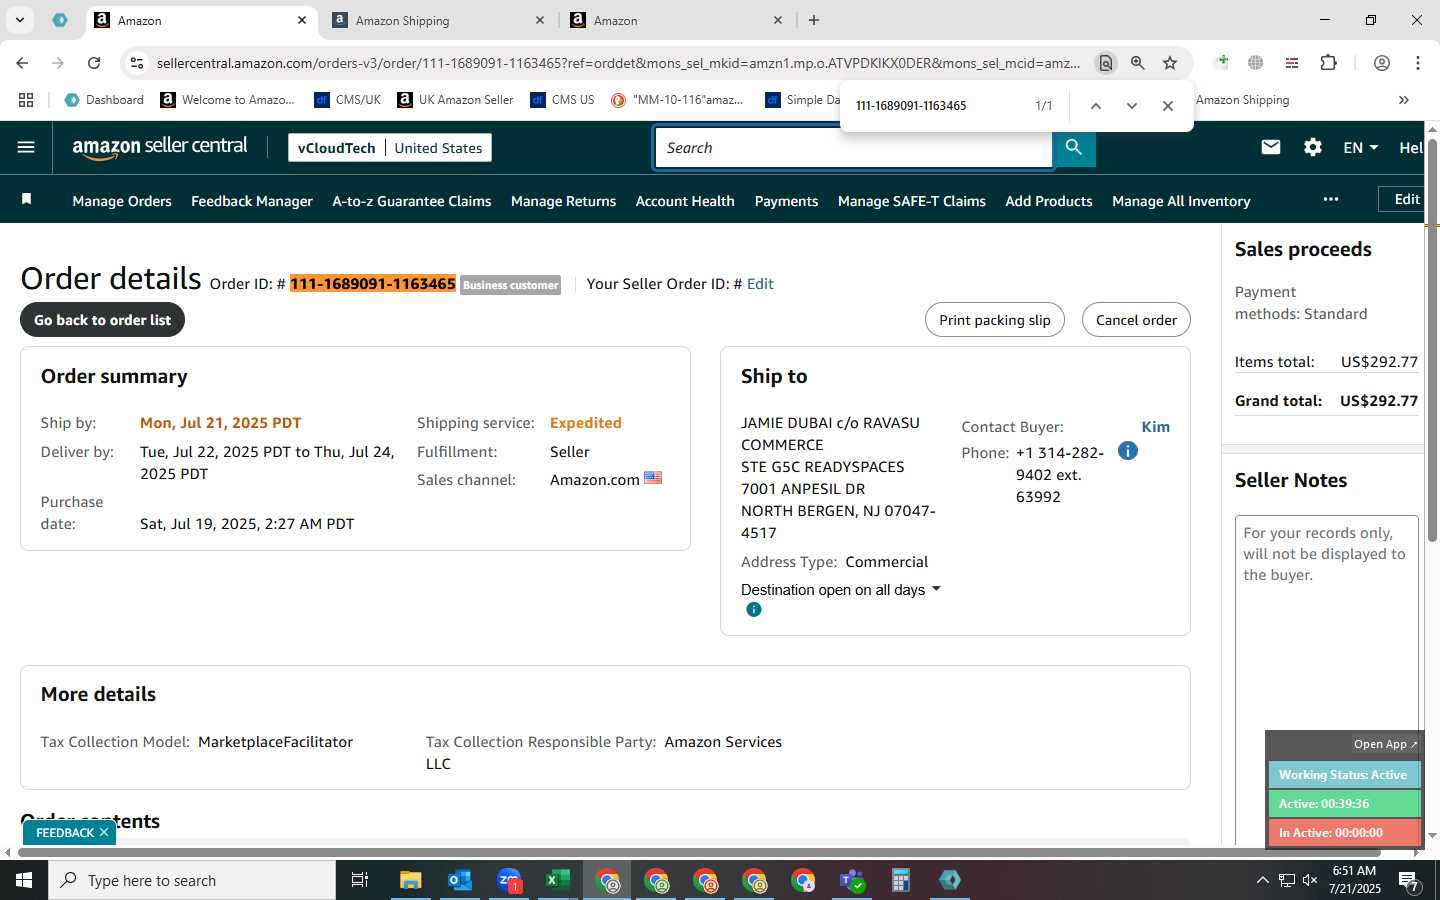The image size is (1440, 900).
Task: Expand Destination open on all days dropdown
Action: click(841, 590)
